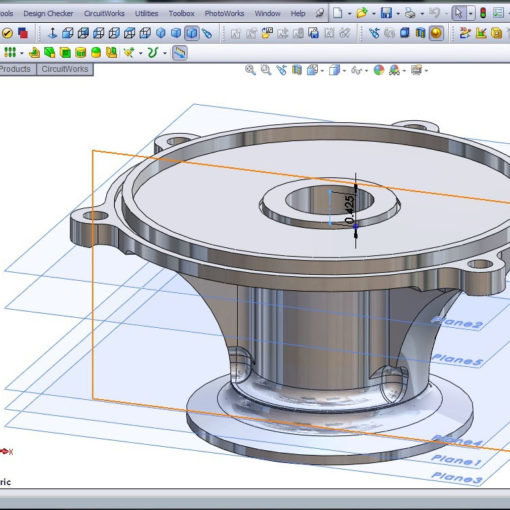Screen dimensions: 510x510
Task: Click the pushpin icon beside Help
Action: (x=319, y=13)
